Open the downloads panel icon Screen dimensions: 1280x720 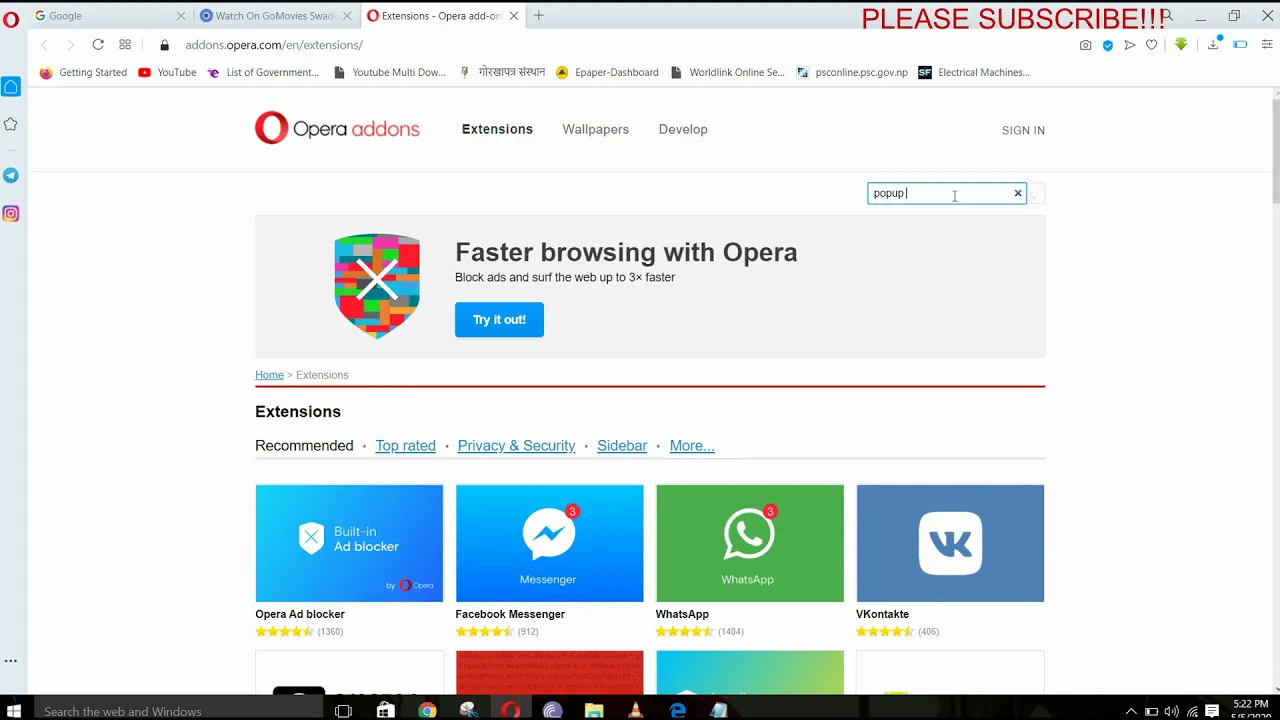[x=1213, y=44]
